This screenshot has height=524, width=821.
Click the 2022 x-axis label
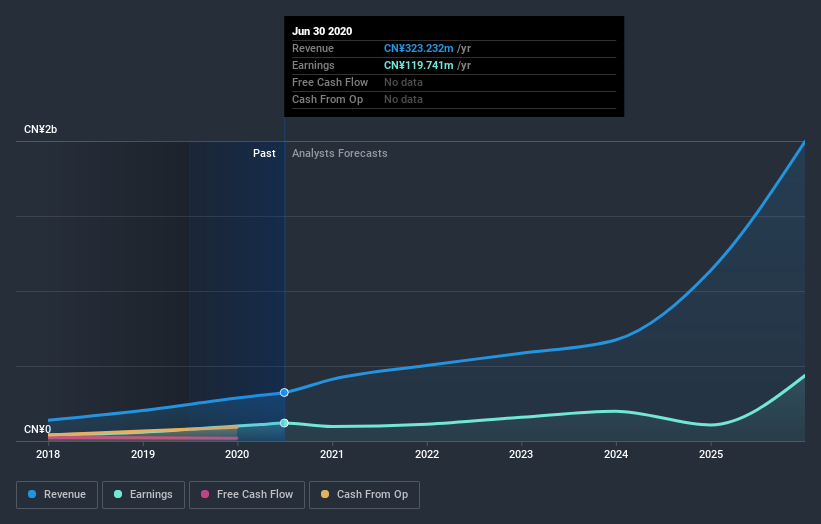pos(427,454)
